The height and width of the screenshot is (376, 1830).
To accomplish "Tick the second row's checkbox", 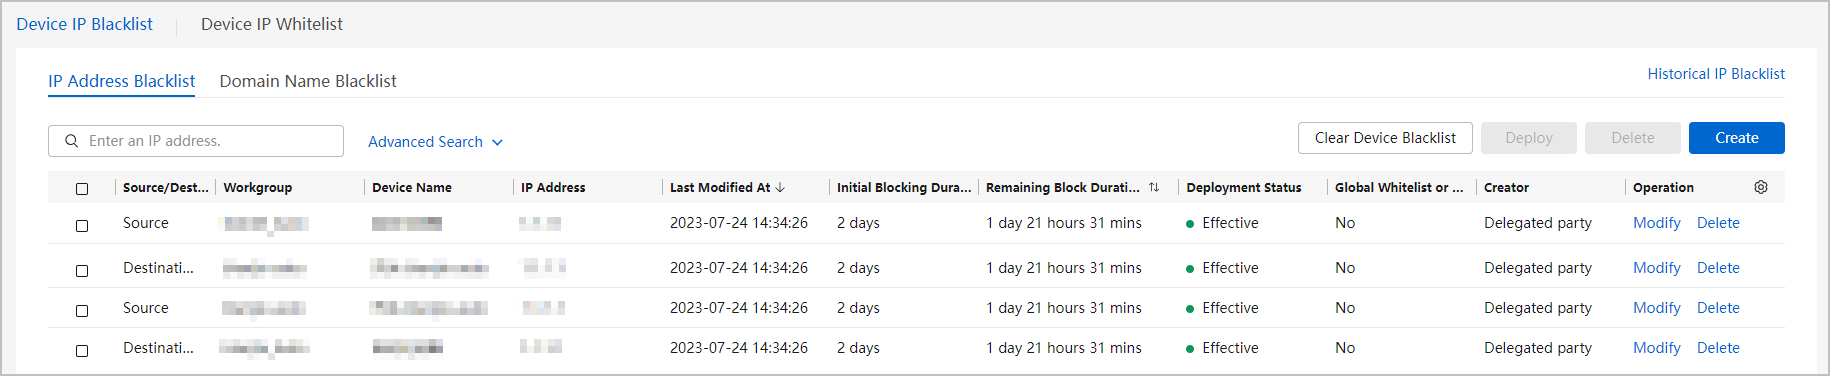I will [x=82, y=270].
